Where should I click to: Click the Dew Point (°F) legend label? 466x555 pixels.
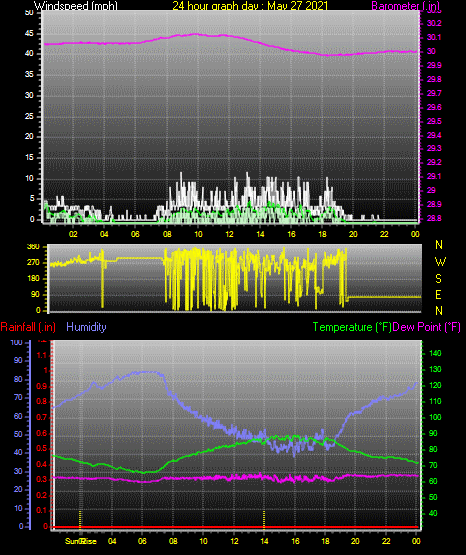point(427,327)
